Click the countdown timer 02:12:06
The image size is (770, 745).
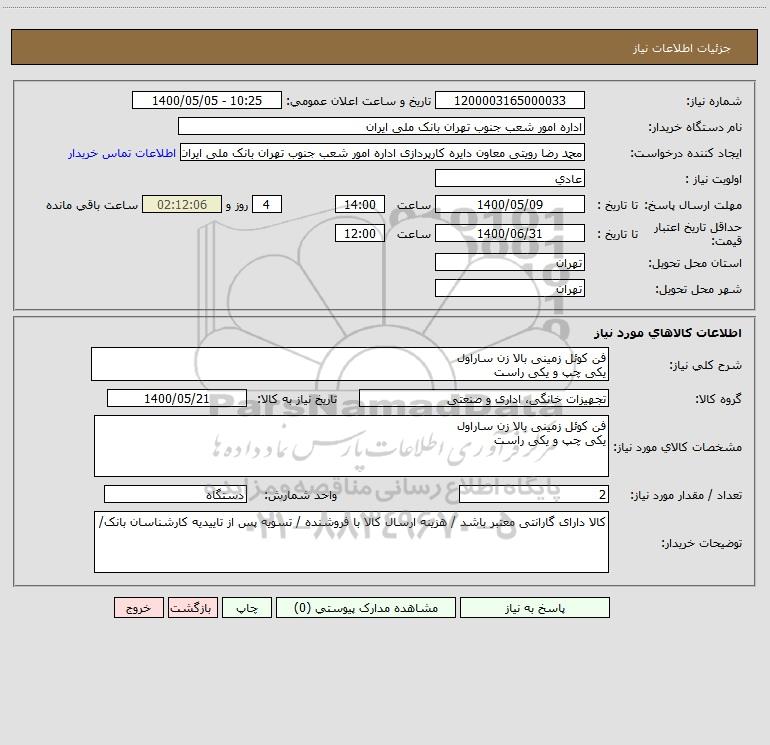182,204
